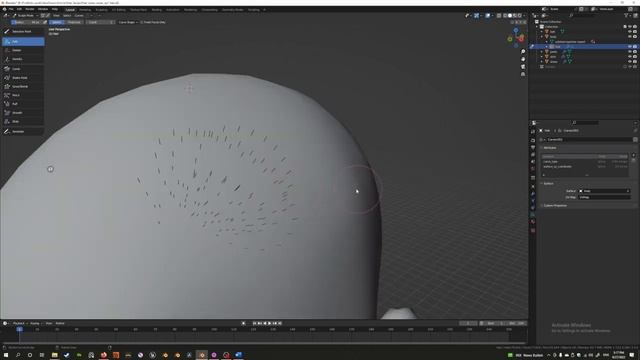Collapse the Attributes panel
Screen dimensions: 640x360
coord(549,148)
